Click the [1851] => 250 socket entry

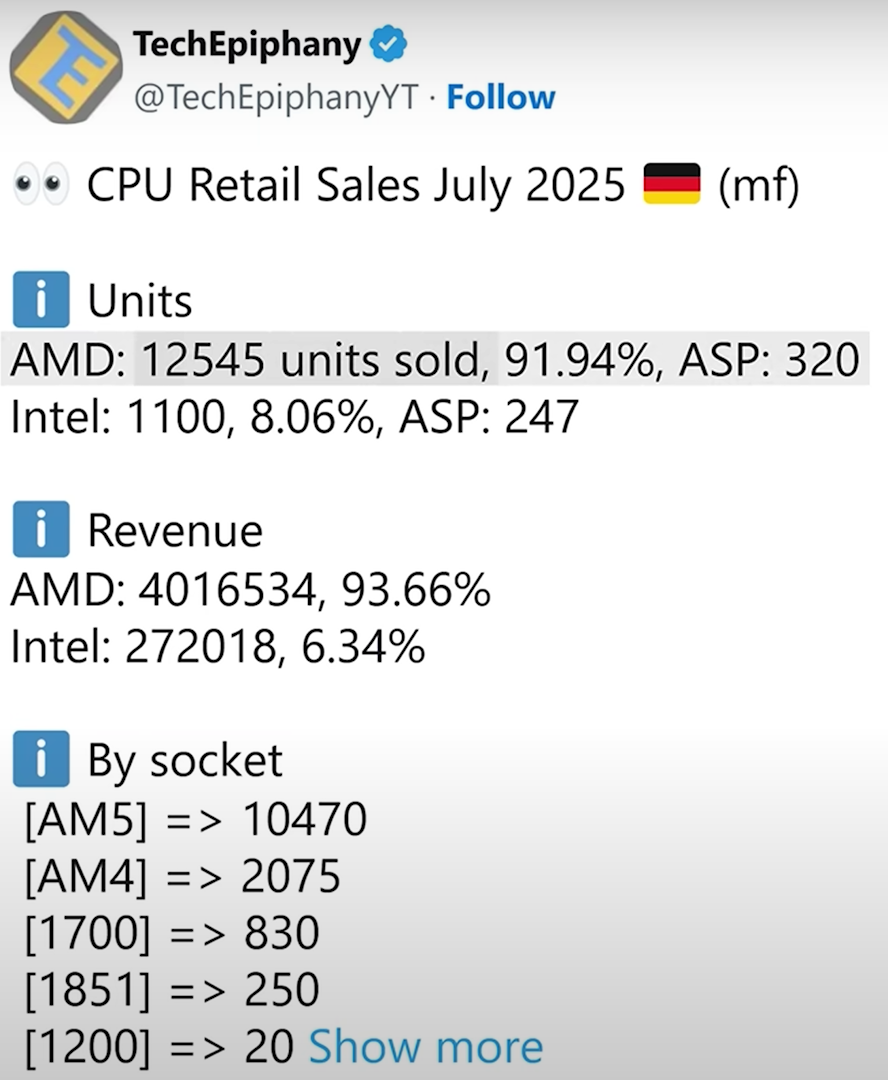[172, 990]
